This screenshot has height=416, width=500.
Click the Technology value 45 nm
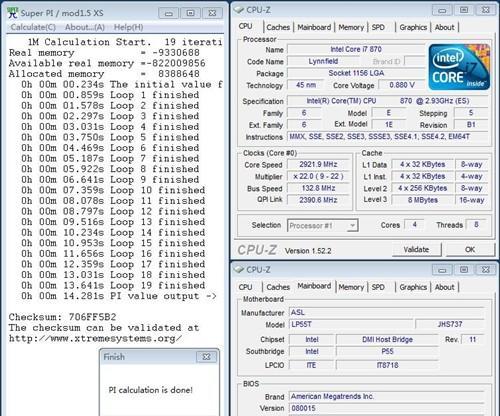pos(306,85)
